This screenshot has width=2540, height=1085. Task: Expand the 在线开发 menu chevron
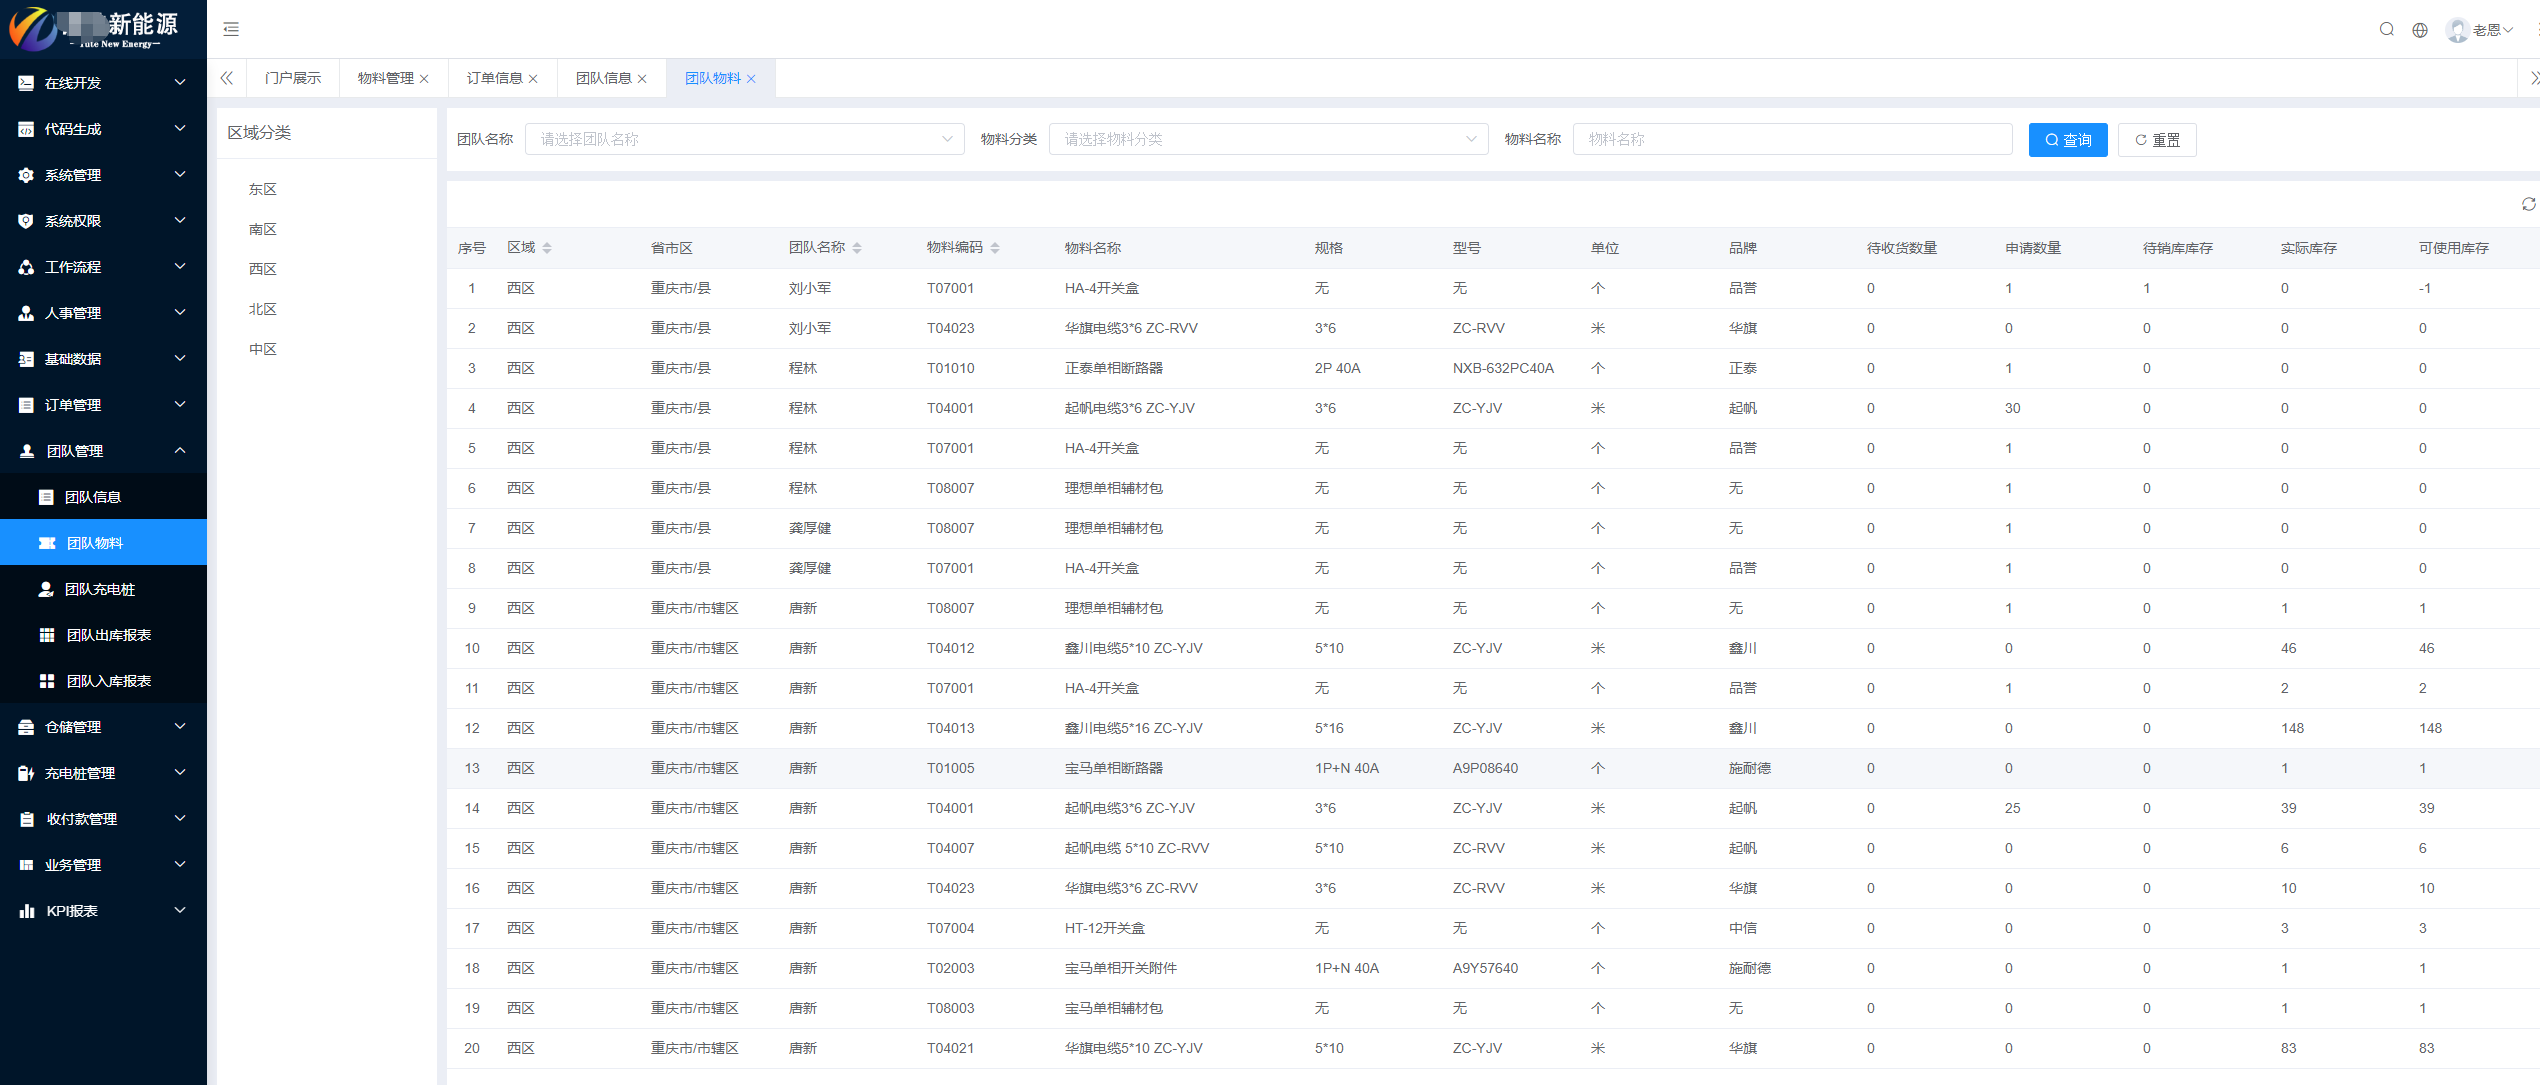click(x=180, y=82)
